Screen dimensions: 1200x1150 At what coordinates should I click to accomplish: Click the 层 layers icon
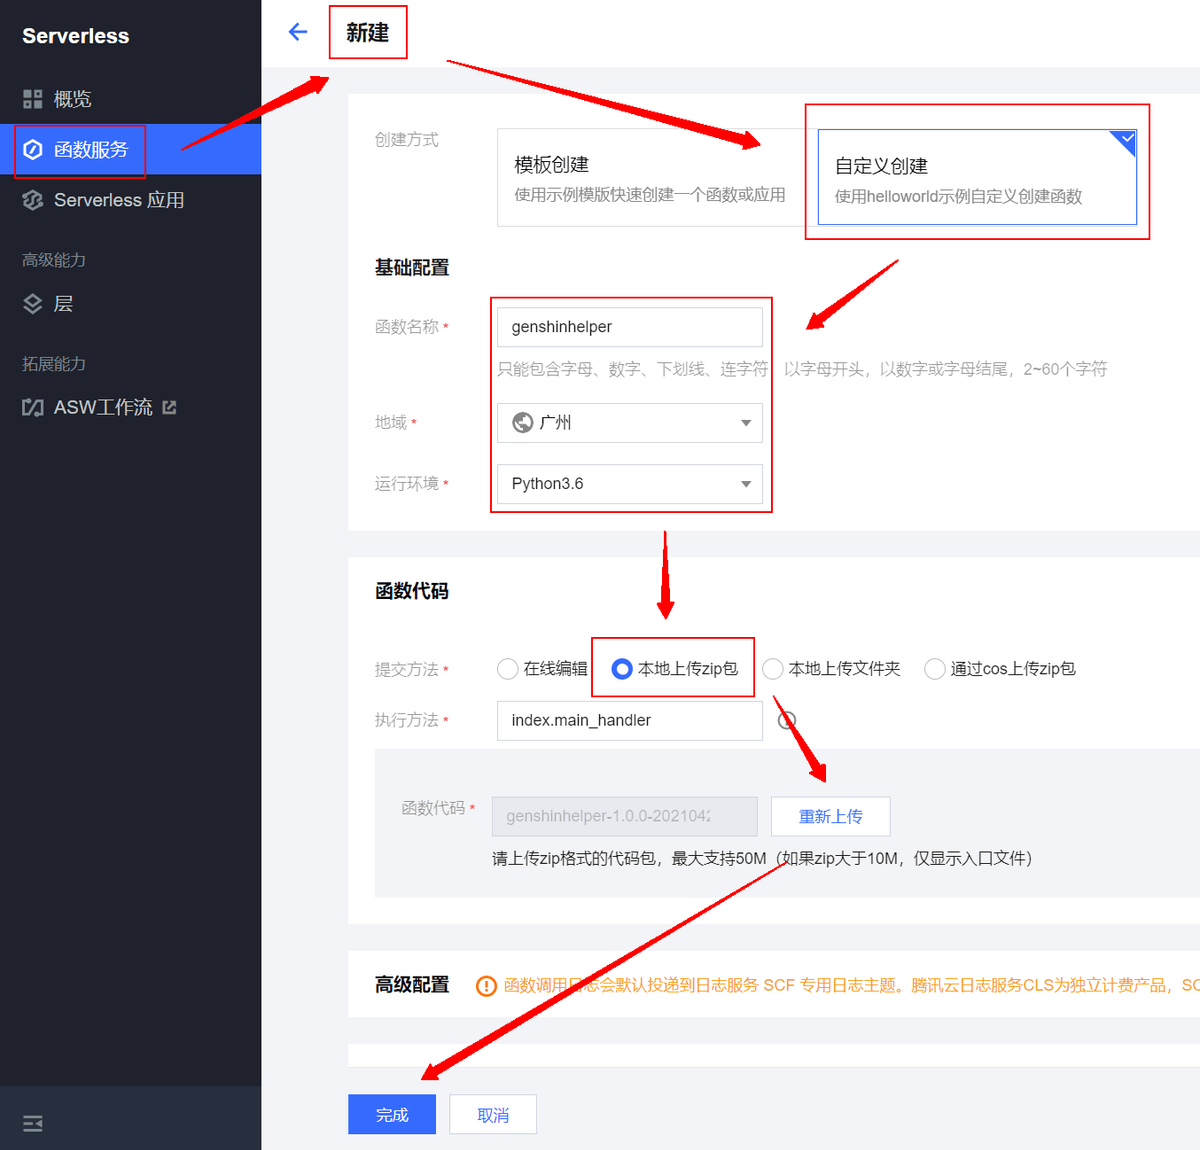[x=33, y=304]
